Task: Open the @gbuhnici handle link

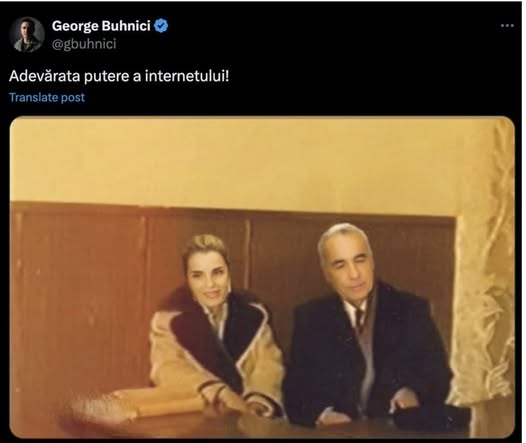Action: click(84, 44)
